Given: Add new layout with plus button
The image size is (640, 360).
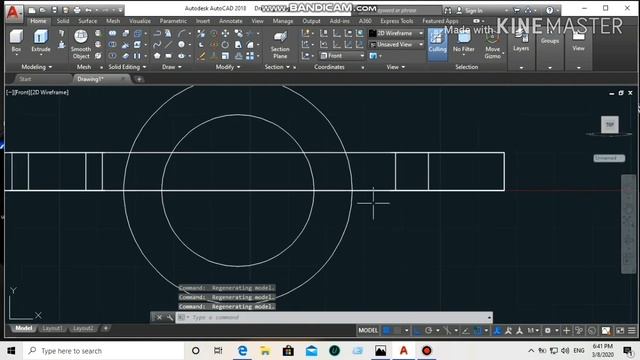Looking at the screenshot, I should point(105,328).
